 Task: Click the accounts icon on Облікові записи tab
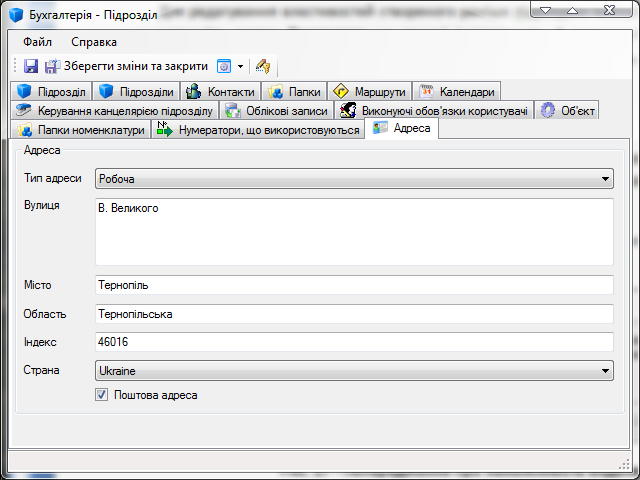[233, 111]
